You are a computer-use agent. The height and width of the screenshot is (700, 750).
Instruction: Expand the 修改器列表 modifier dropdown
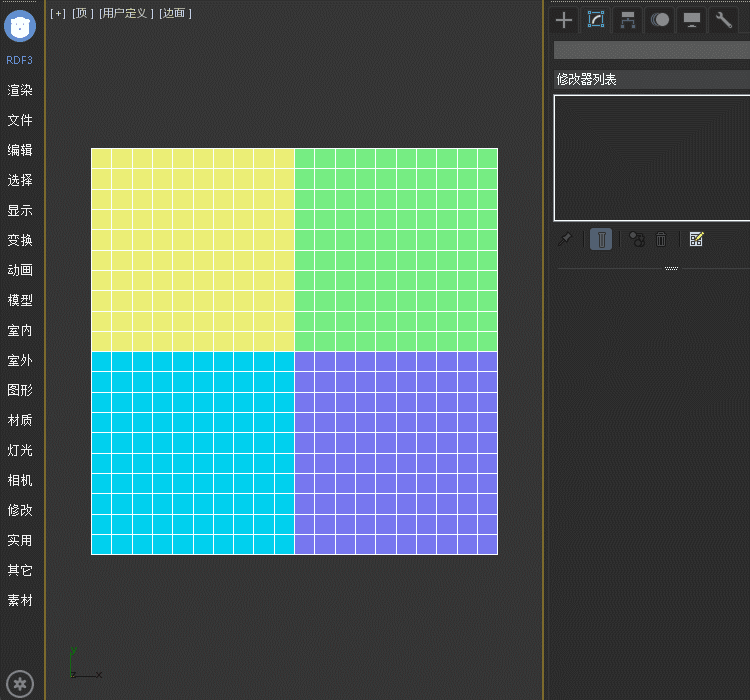point(651,79)
